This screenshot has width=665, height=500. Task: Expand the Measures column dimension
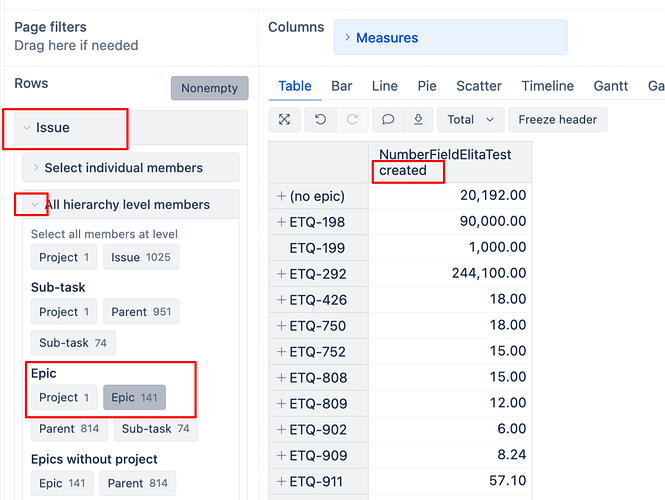tap(348, 38)
